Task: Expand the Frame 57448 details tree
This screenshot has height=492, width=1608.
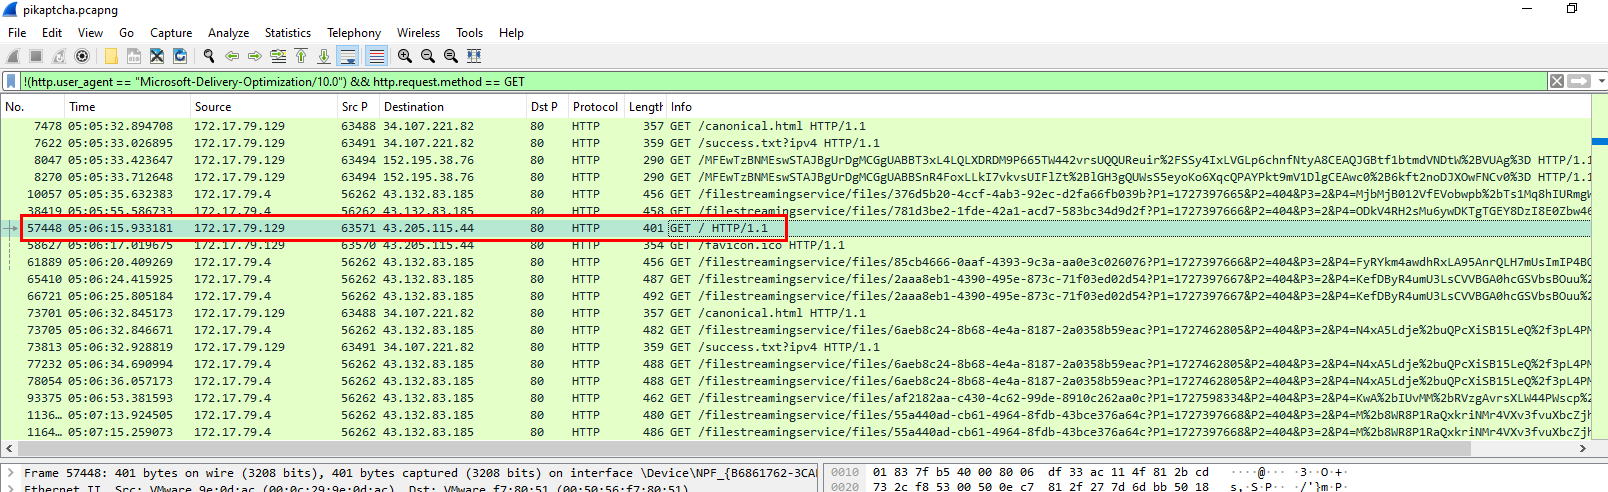Action: pyautogui.click(x=10, y=473)
